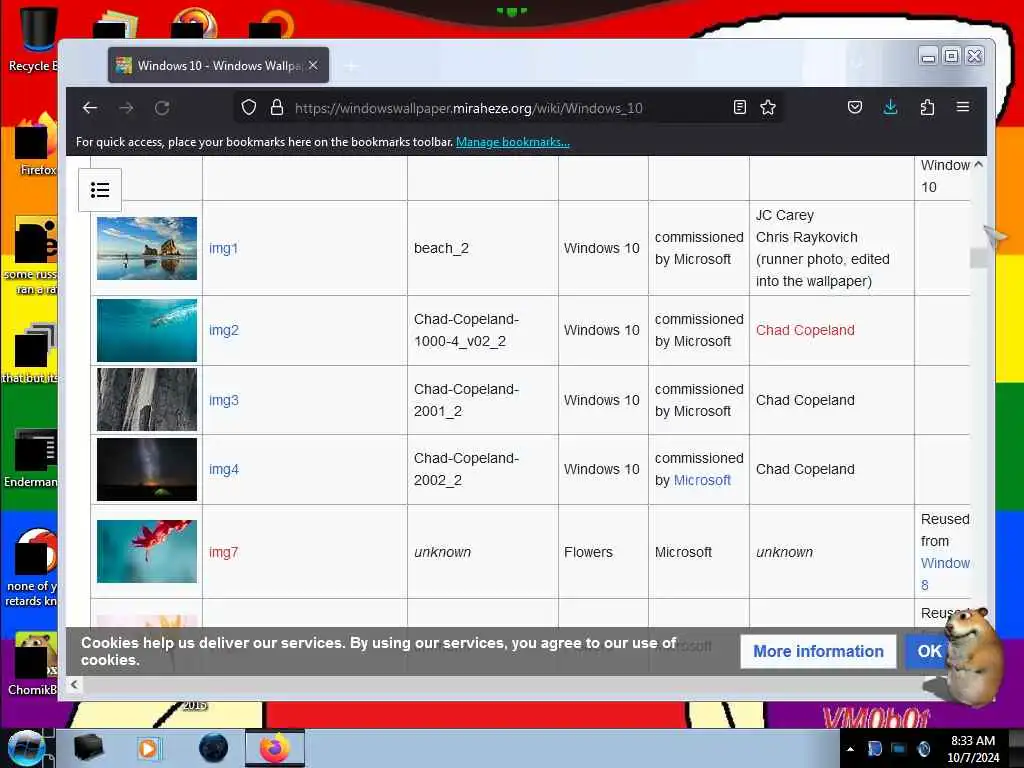
Task: Reload the page with the refresh icon
Action: [162, 108]
